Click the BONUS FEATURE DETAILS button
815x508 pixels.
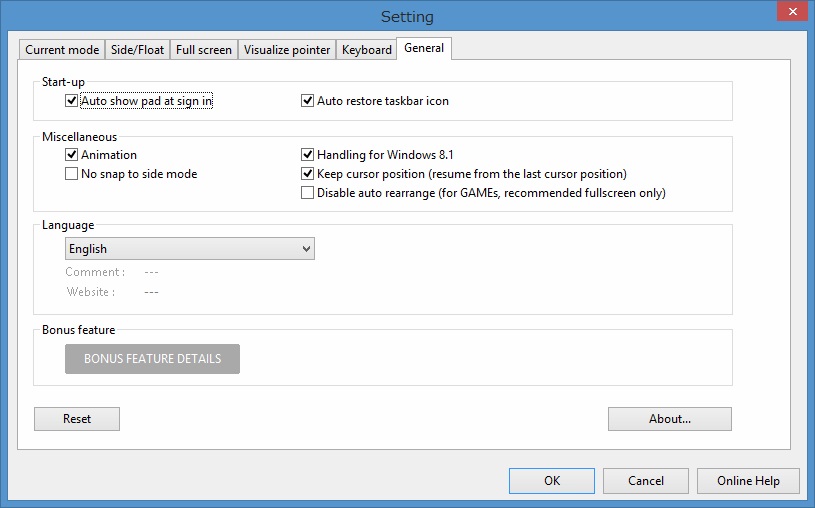click(x=152, y=358)
